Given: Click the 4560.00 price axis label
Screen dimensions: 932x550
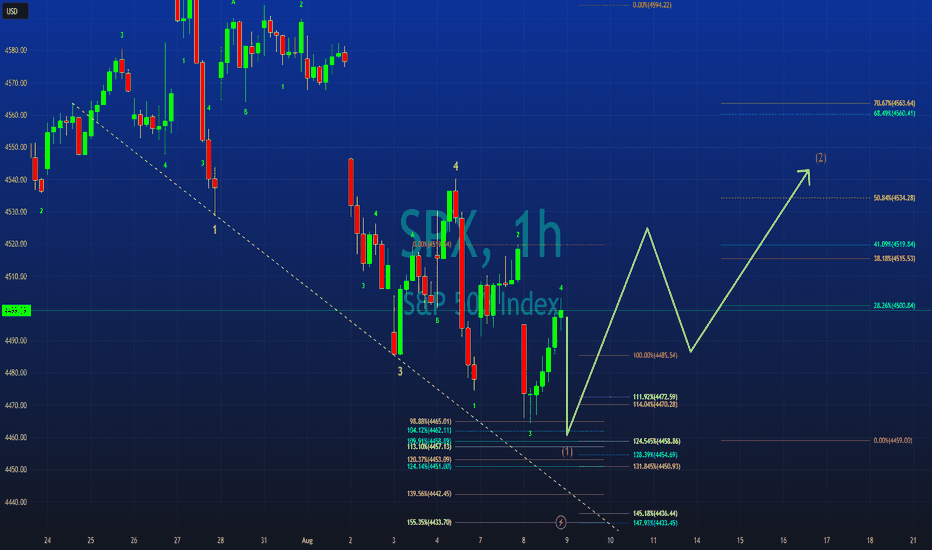Looking at the screenshot, I should tap(15, 115).
